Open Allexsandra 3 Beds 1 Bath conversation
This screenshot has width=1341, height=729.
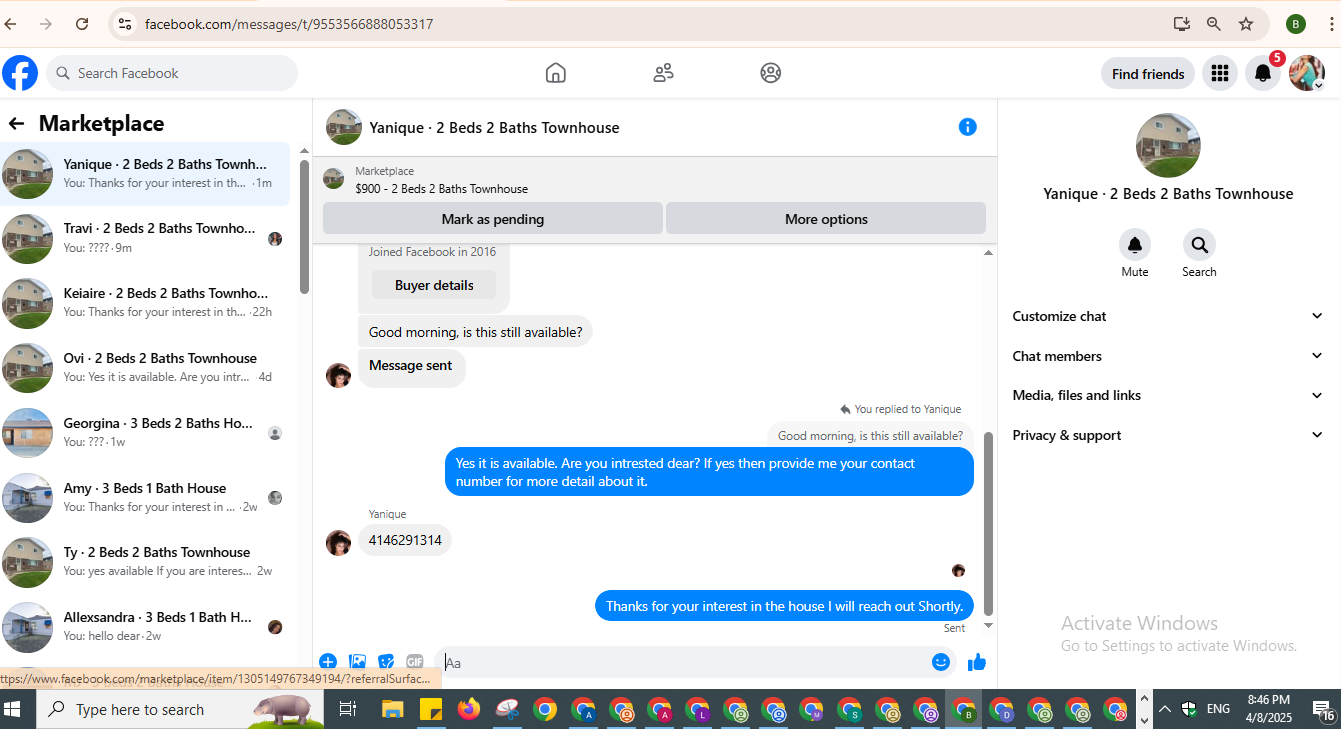(x=146, y=627)
